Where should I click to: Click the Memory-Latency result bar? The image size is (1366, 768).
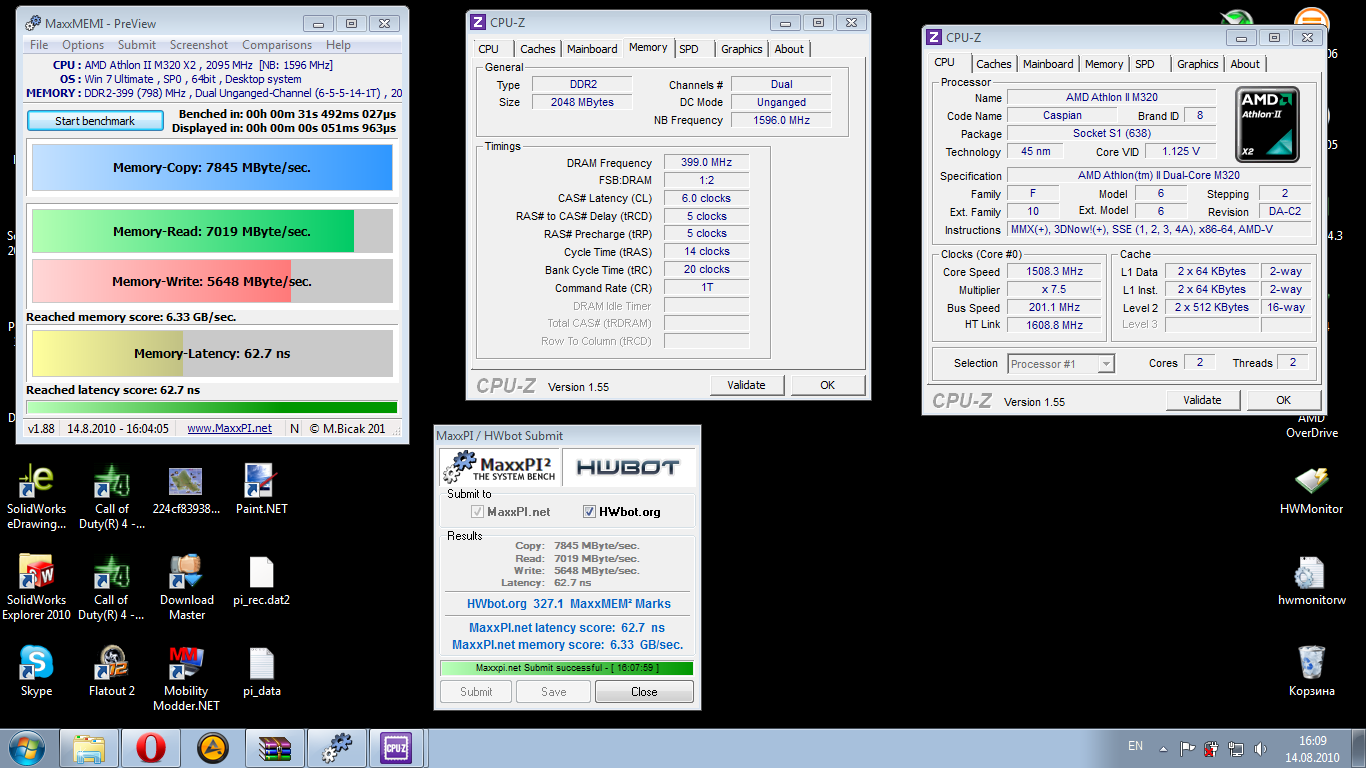[212, 353]
